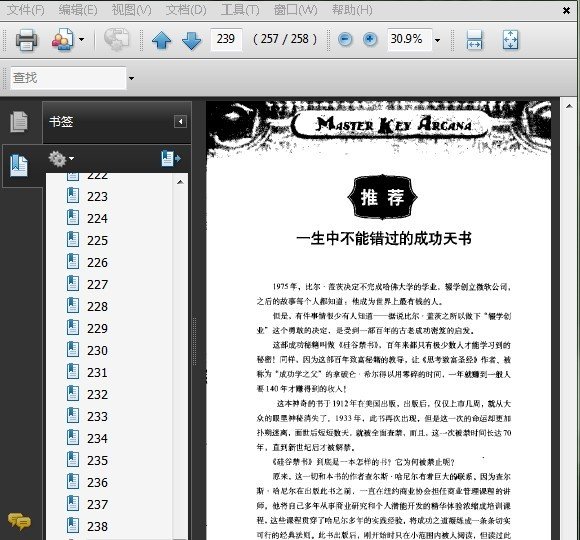Viewport: 580px width, 540px height.
Task: Collapse the 书签 panel with arrow button
Action: 180,122
